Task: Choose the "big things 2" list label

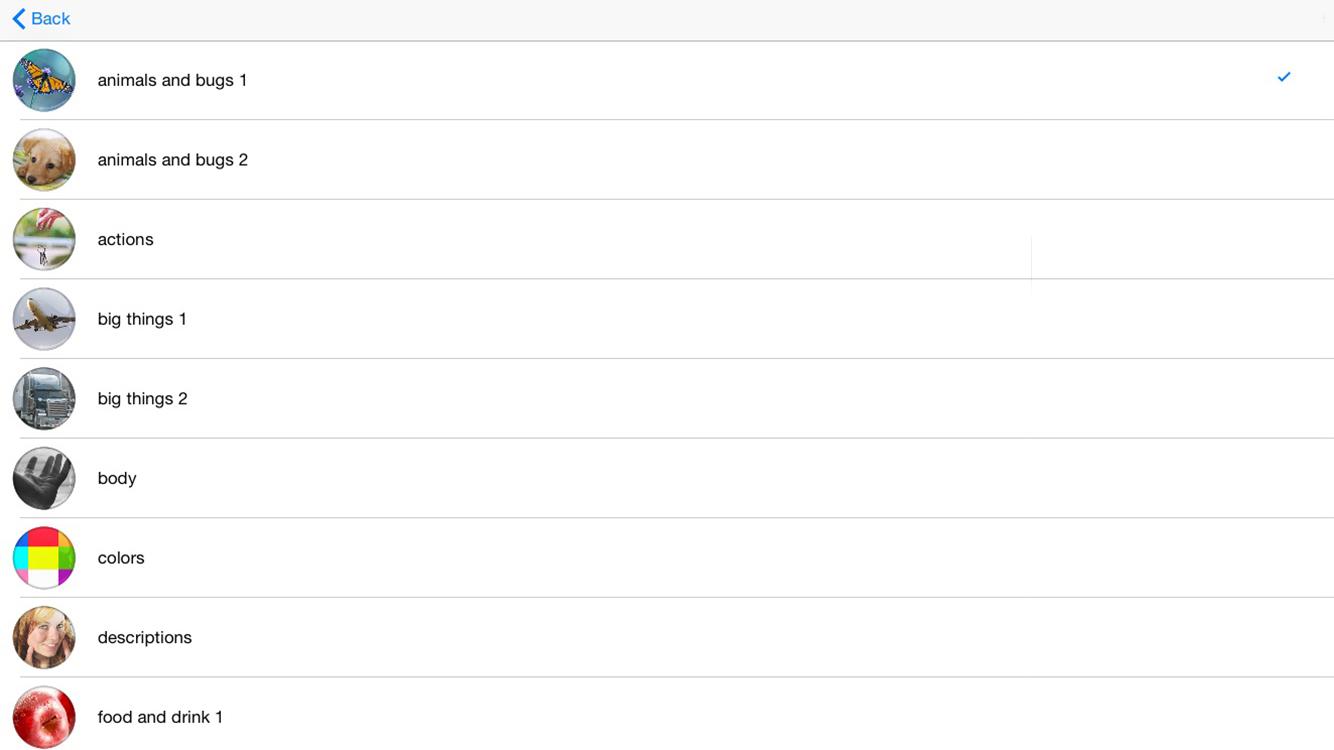Action: click(x=142, y=398)
